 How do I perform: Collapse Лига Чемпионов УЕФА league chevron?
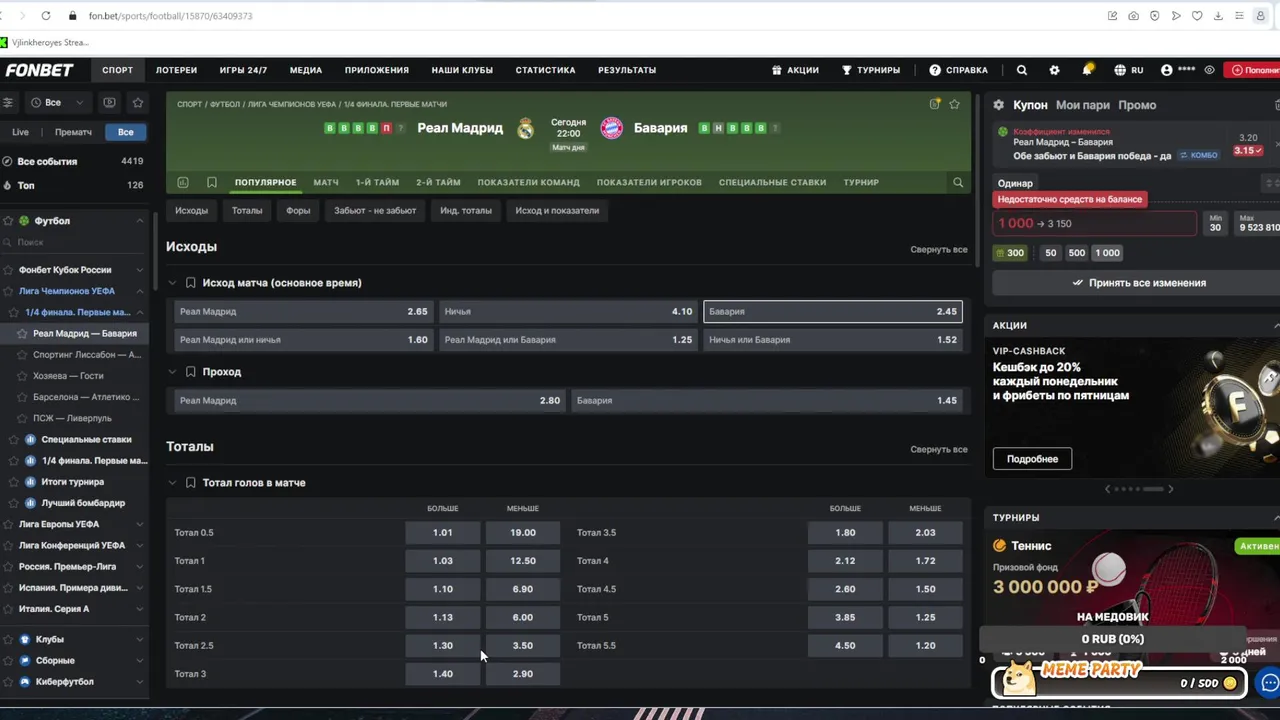click(x=140, y=291)
